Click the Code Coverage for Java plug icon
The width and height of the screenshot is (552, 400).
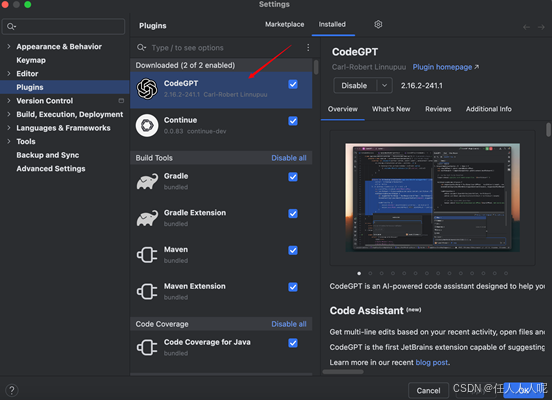(147, 348)
